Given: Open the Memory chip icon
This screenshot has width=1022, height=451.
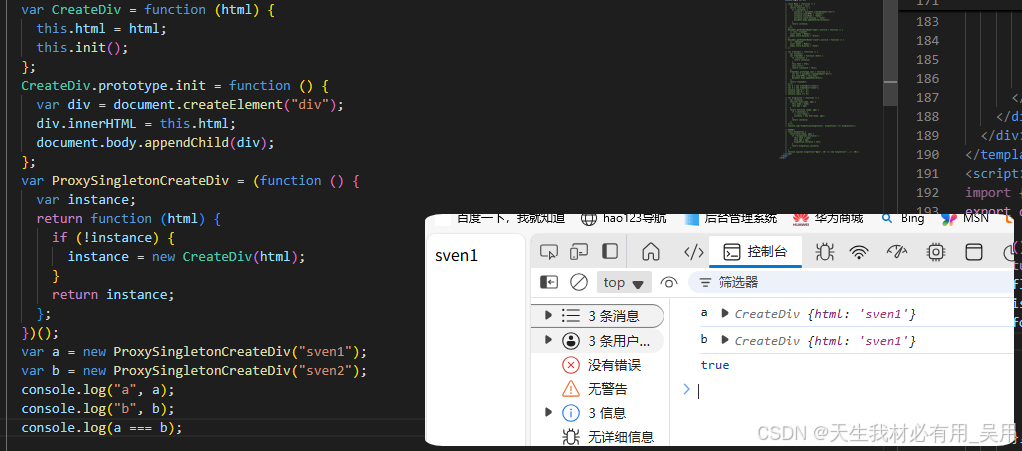Looking at the screenshot, I should [936, 252].
